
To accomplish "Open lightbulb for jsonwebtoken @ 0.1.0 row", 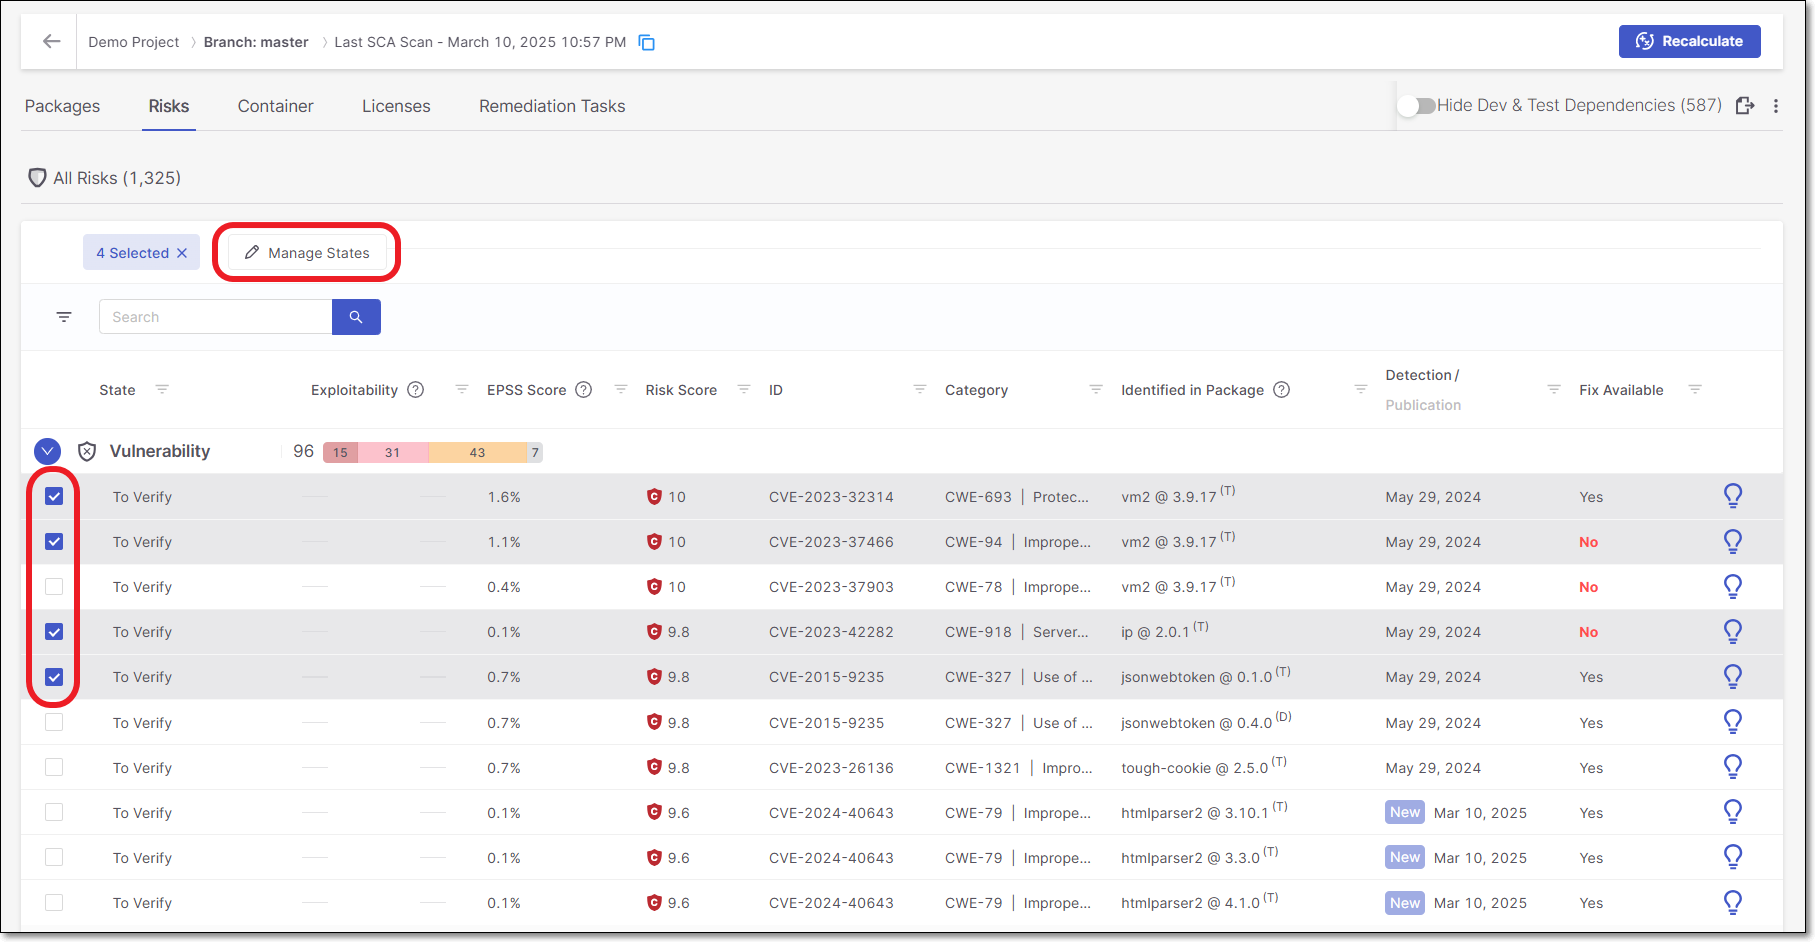I will (x=1733, y=676).
